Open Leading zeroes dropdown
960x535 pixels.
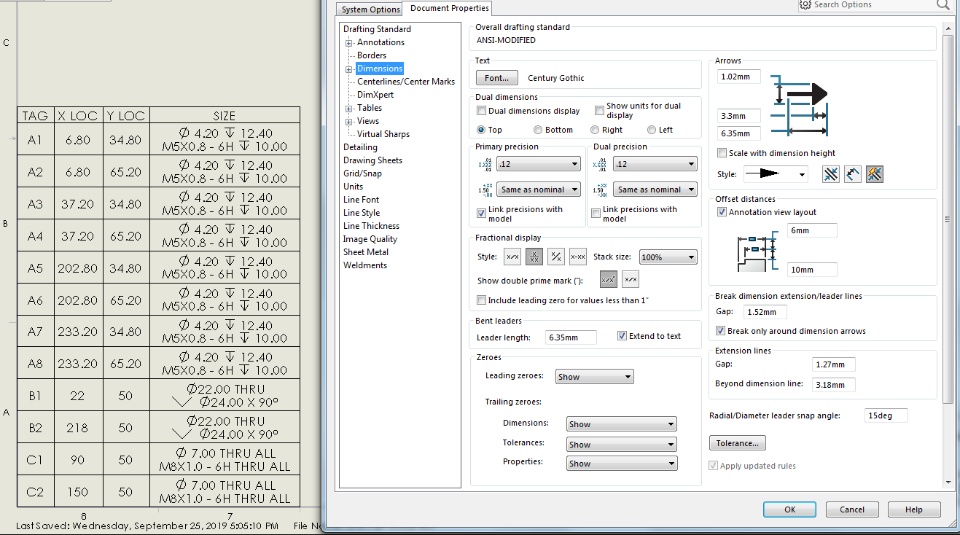[x=594, y=377]
